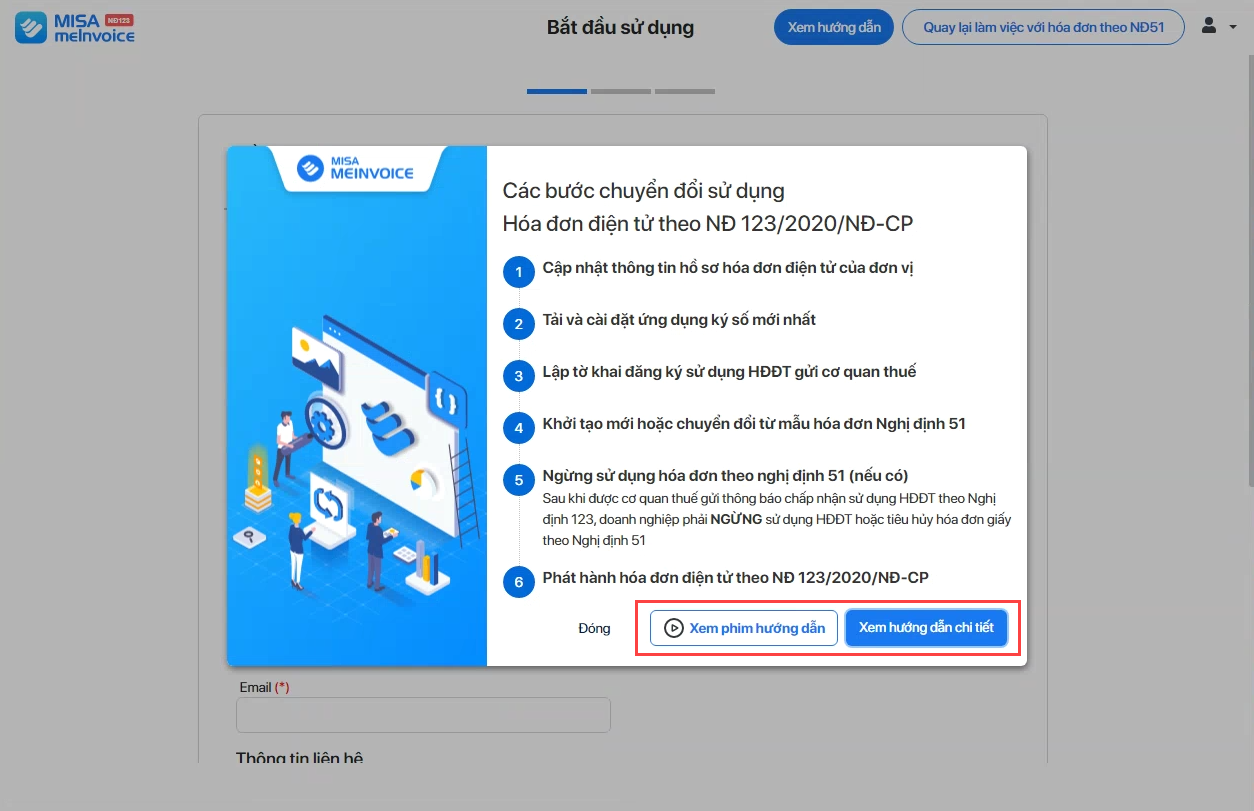Click the MISA MEINVOICE dialog banner logo
Viewport: 1254px width, 811px height.
357,167
